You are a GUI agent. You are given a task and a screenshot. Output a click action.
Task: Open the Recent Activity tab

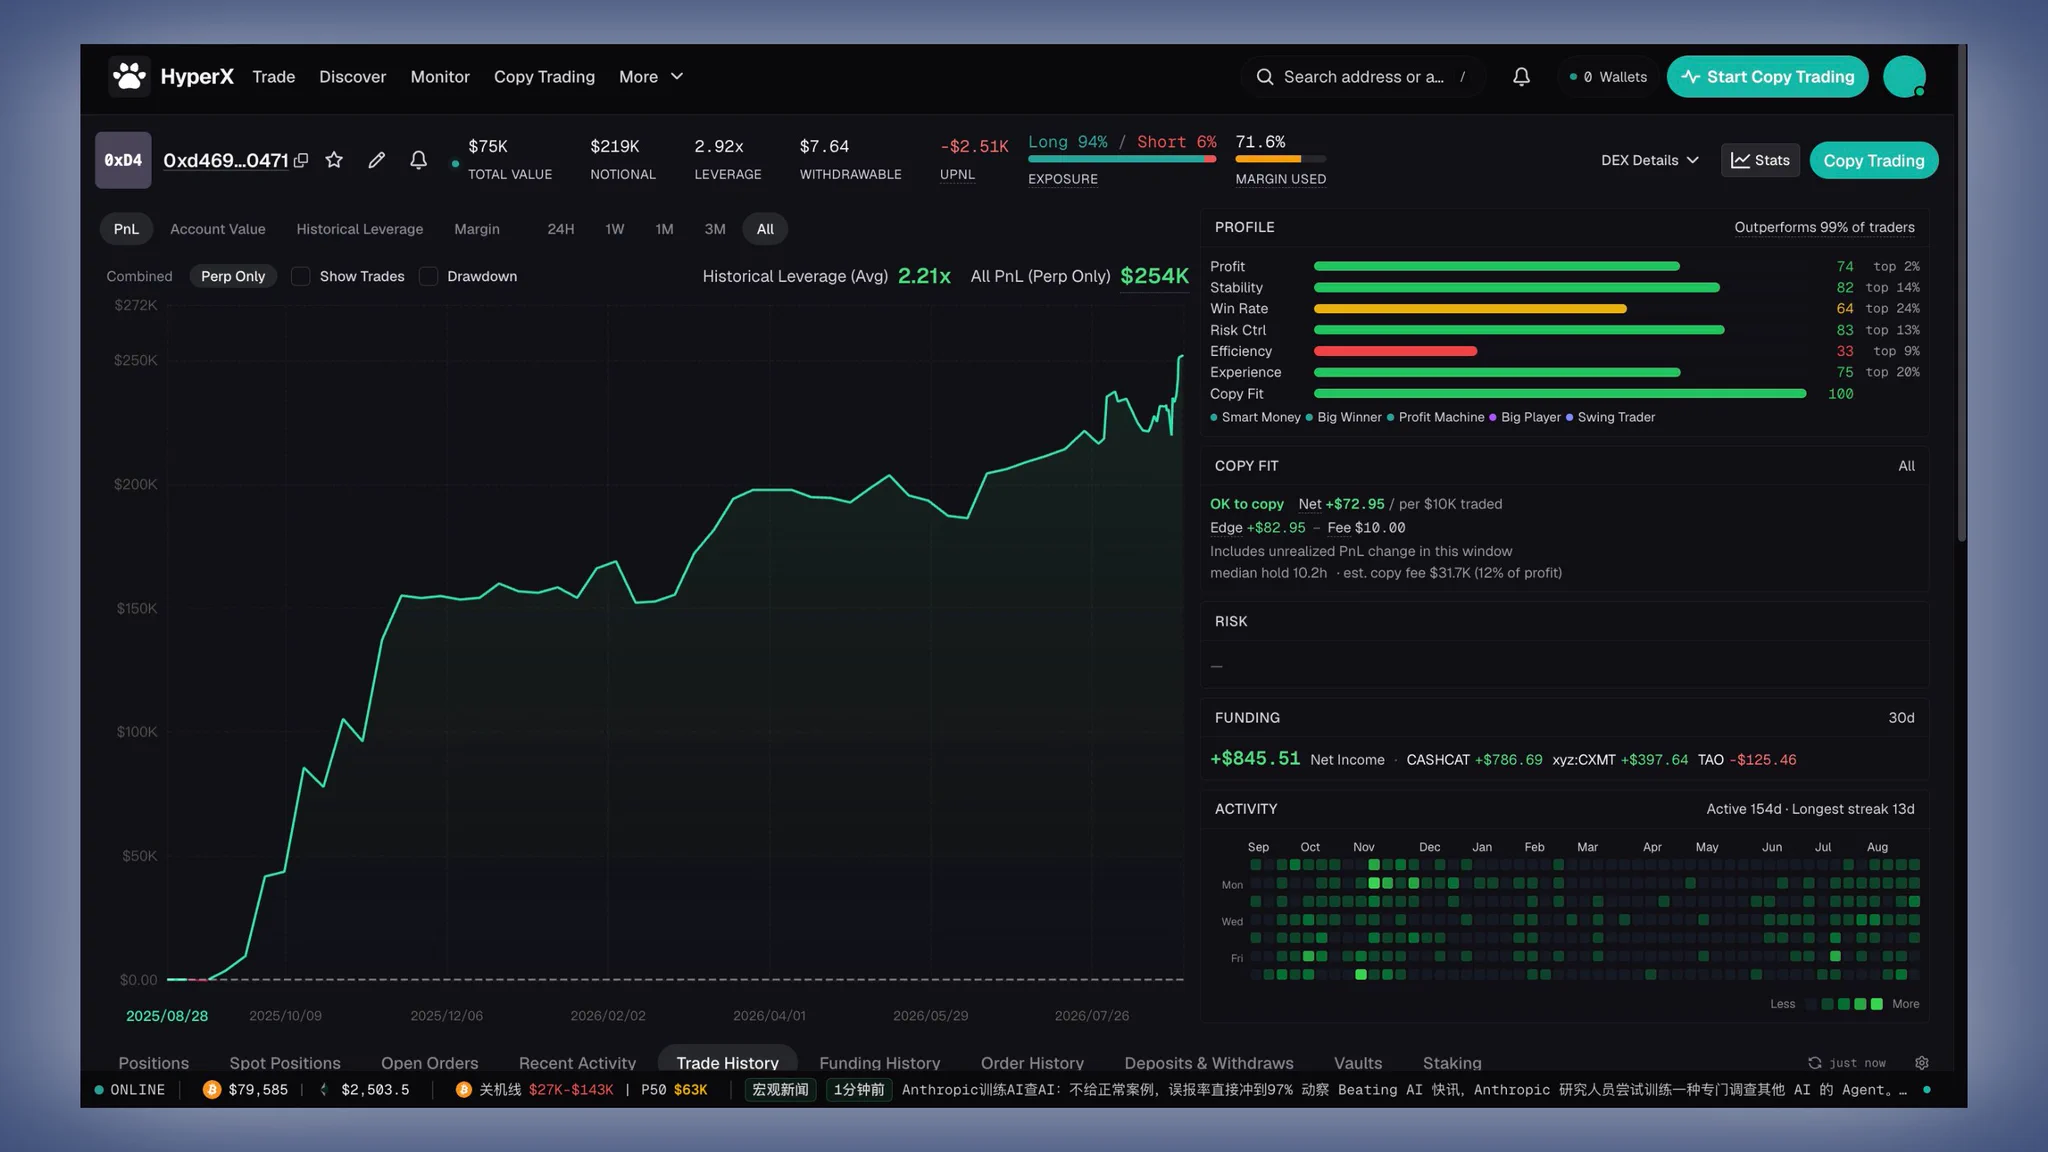(x=577, y=1063)
